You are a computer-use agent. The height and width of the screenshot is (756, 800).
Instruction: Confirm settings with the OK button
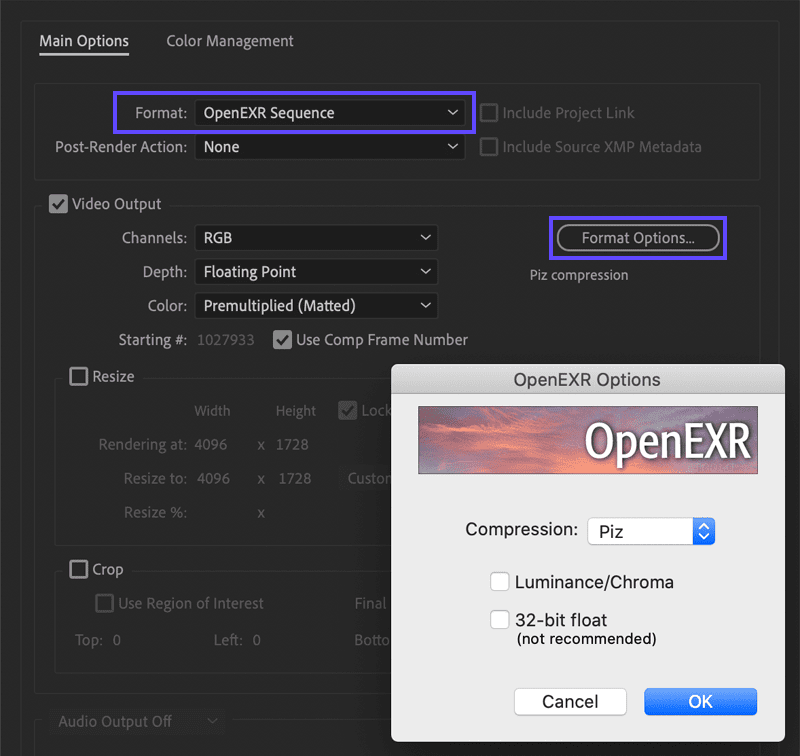[700, 701]
